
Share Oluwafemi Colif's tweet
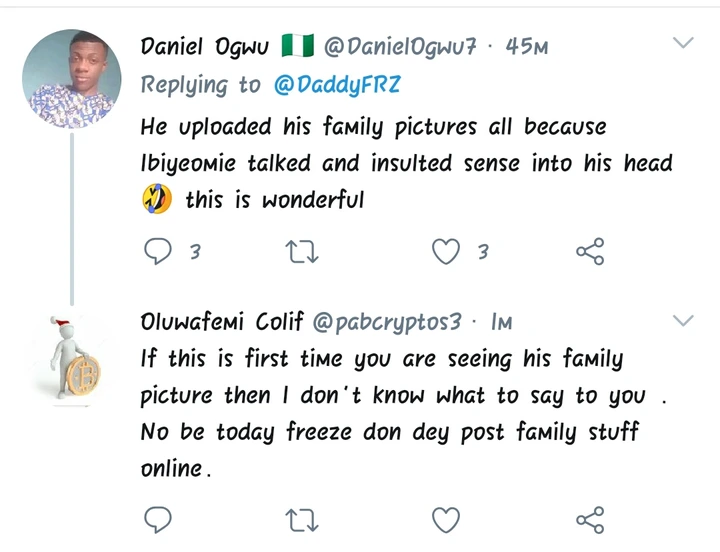click(590, 519)
